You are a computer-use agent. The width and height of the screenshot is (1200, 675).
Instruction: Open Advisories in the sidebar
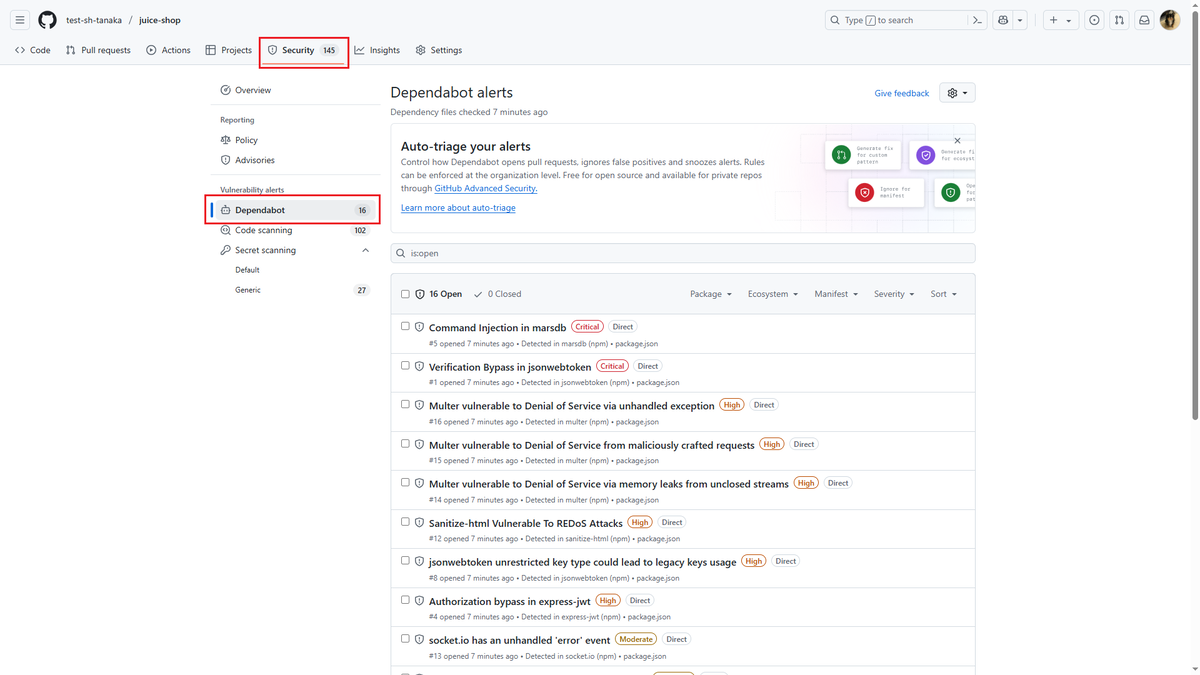(x=295, y=160)
